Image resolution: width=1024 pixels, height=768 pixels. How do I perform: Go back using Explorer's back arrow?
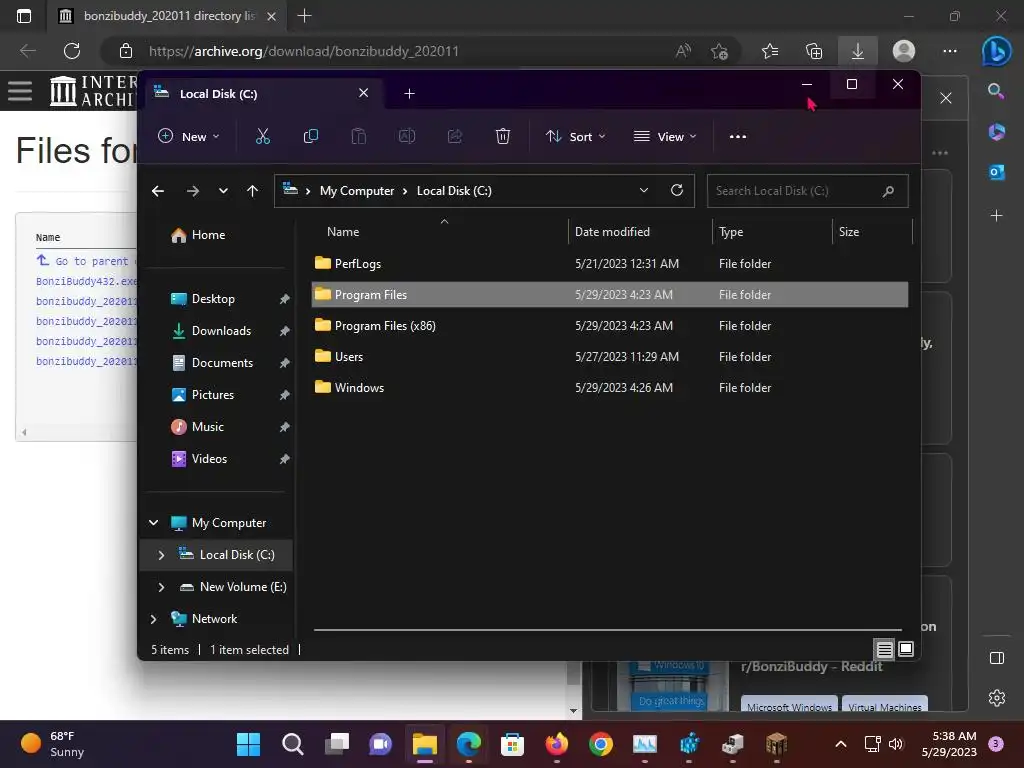[x=157, y=191]
